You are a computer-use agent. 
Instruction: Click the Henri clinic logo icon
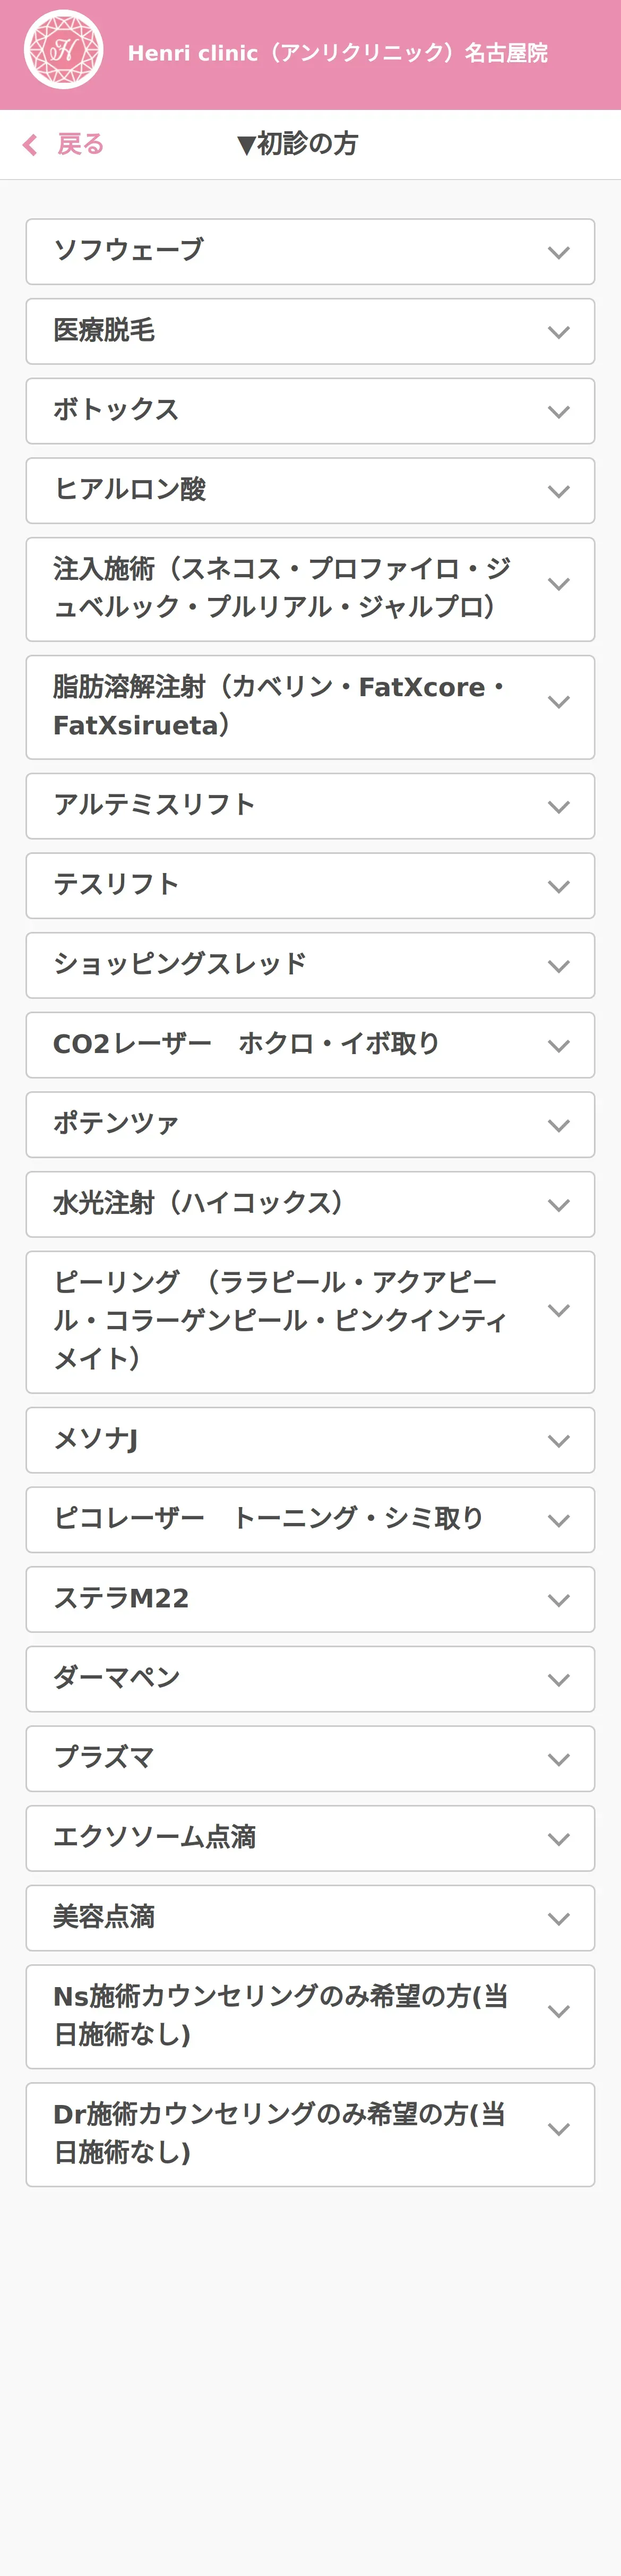(x=64, y=50)
